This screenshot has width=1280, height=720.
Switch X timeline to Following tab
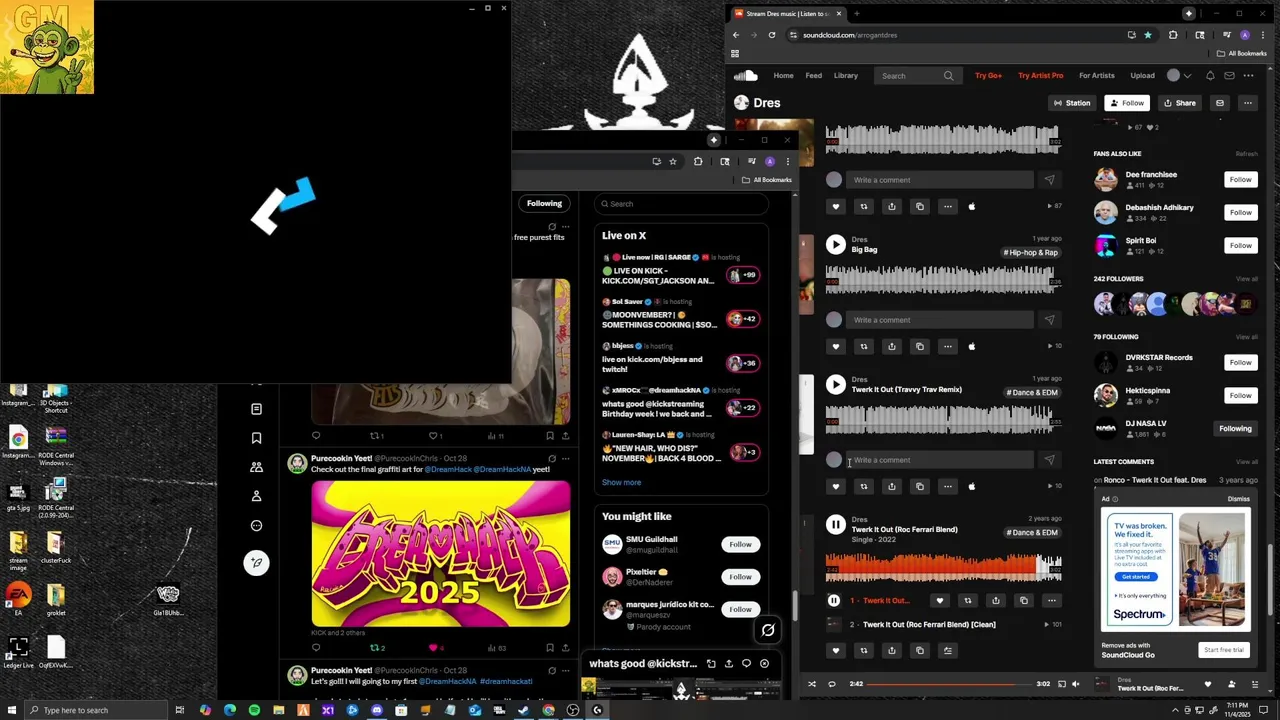[x=544, y=203]
